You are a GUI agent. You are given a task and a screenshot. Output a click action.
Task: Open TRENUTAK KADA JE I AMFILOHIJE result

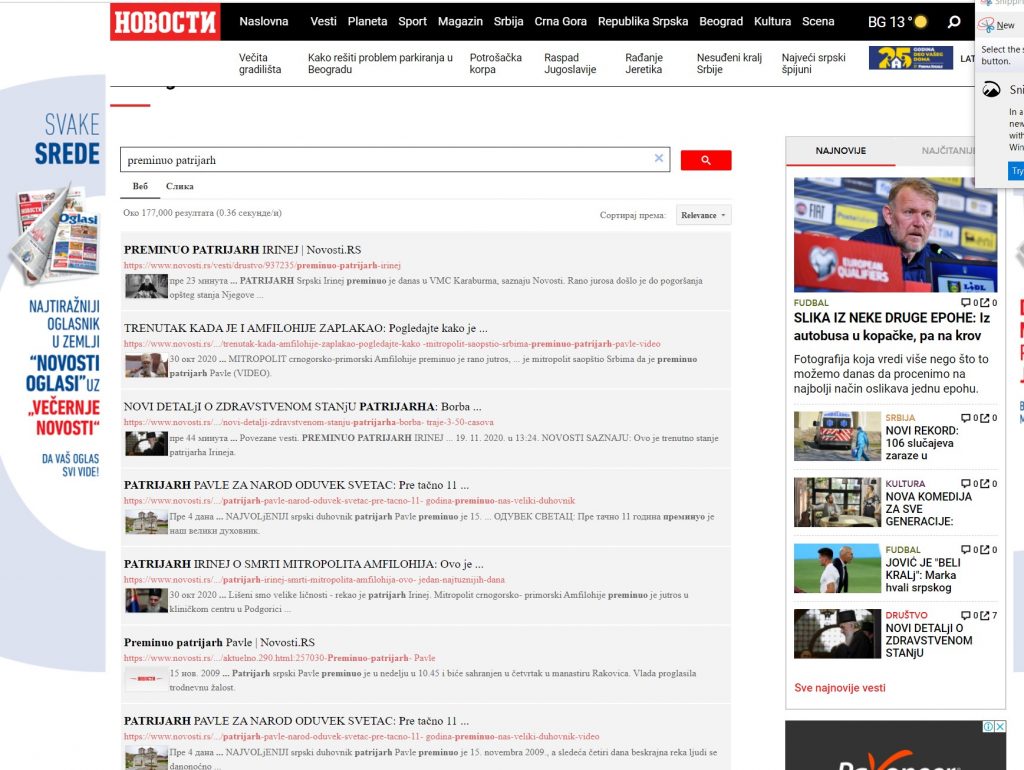tap(306, 328)
